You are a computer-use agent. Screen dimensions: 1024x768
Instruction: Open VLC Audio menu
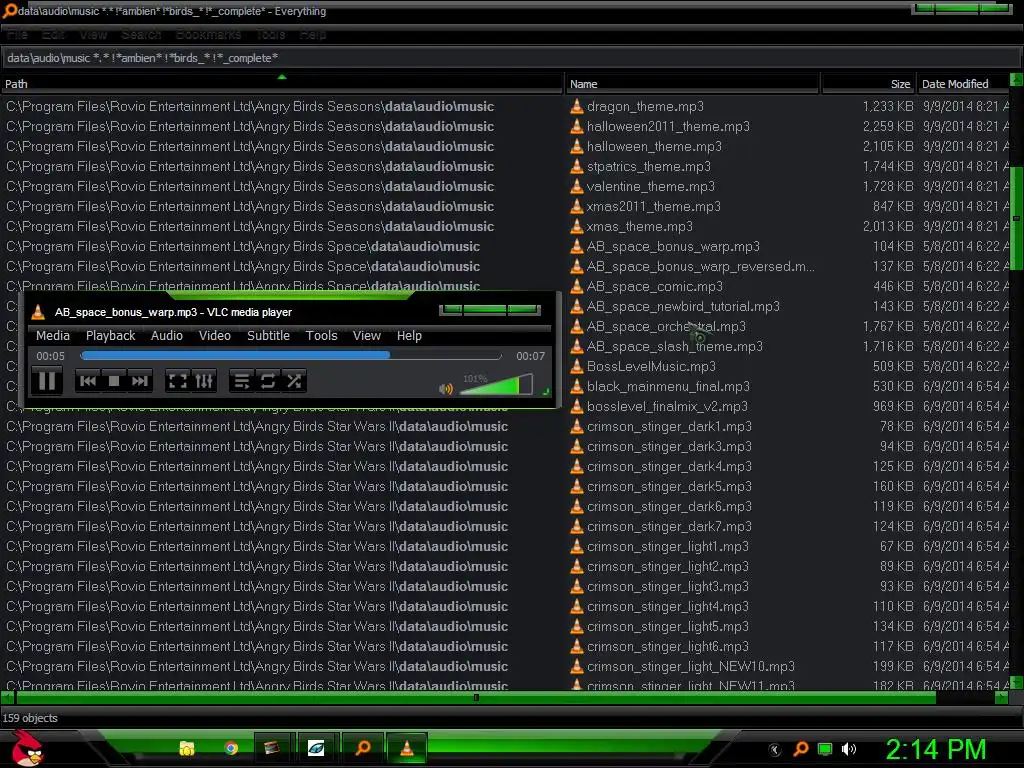click(167, 336)
